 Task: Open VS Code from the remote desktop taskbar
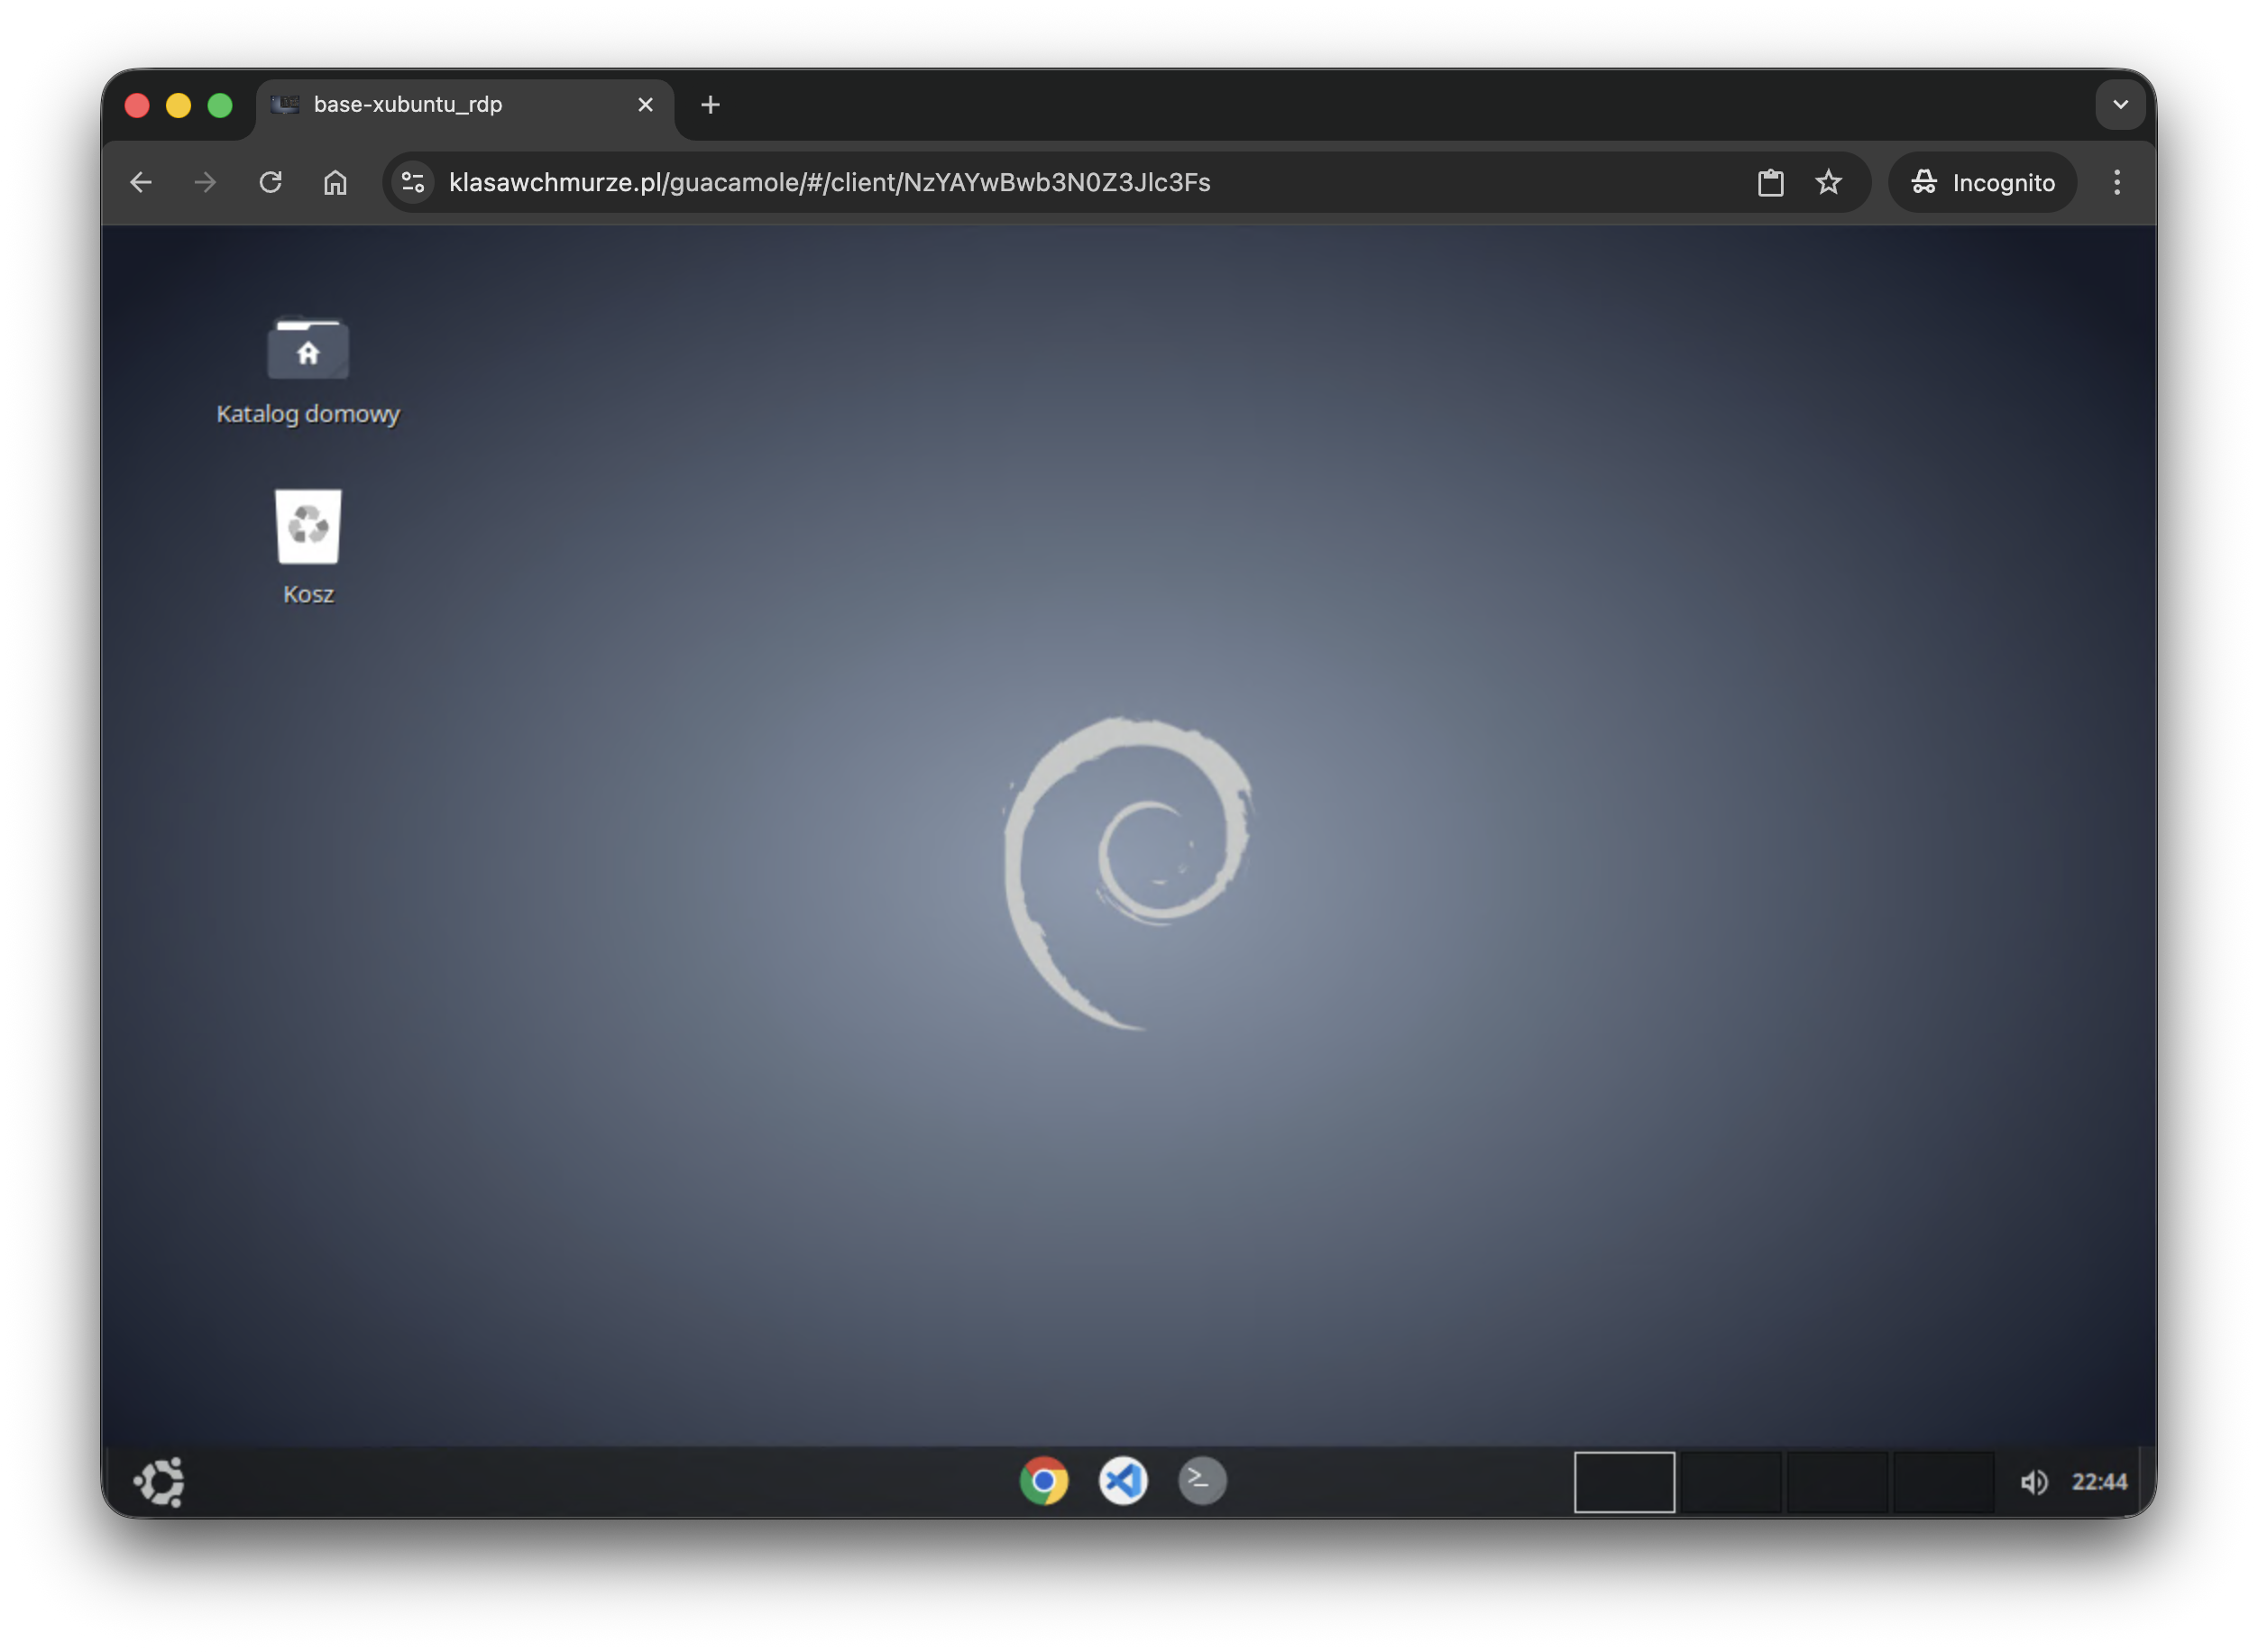(x=1124, y=1481)
